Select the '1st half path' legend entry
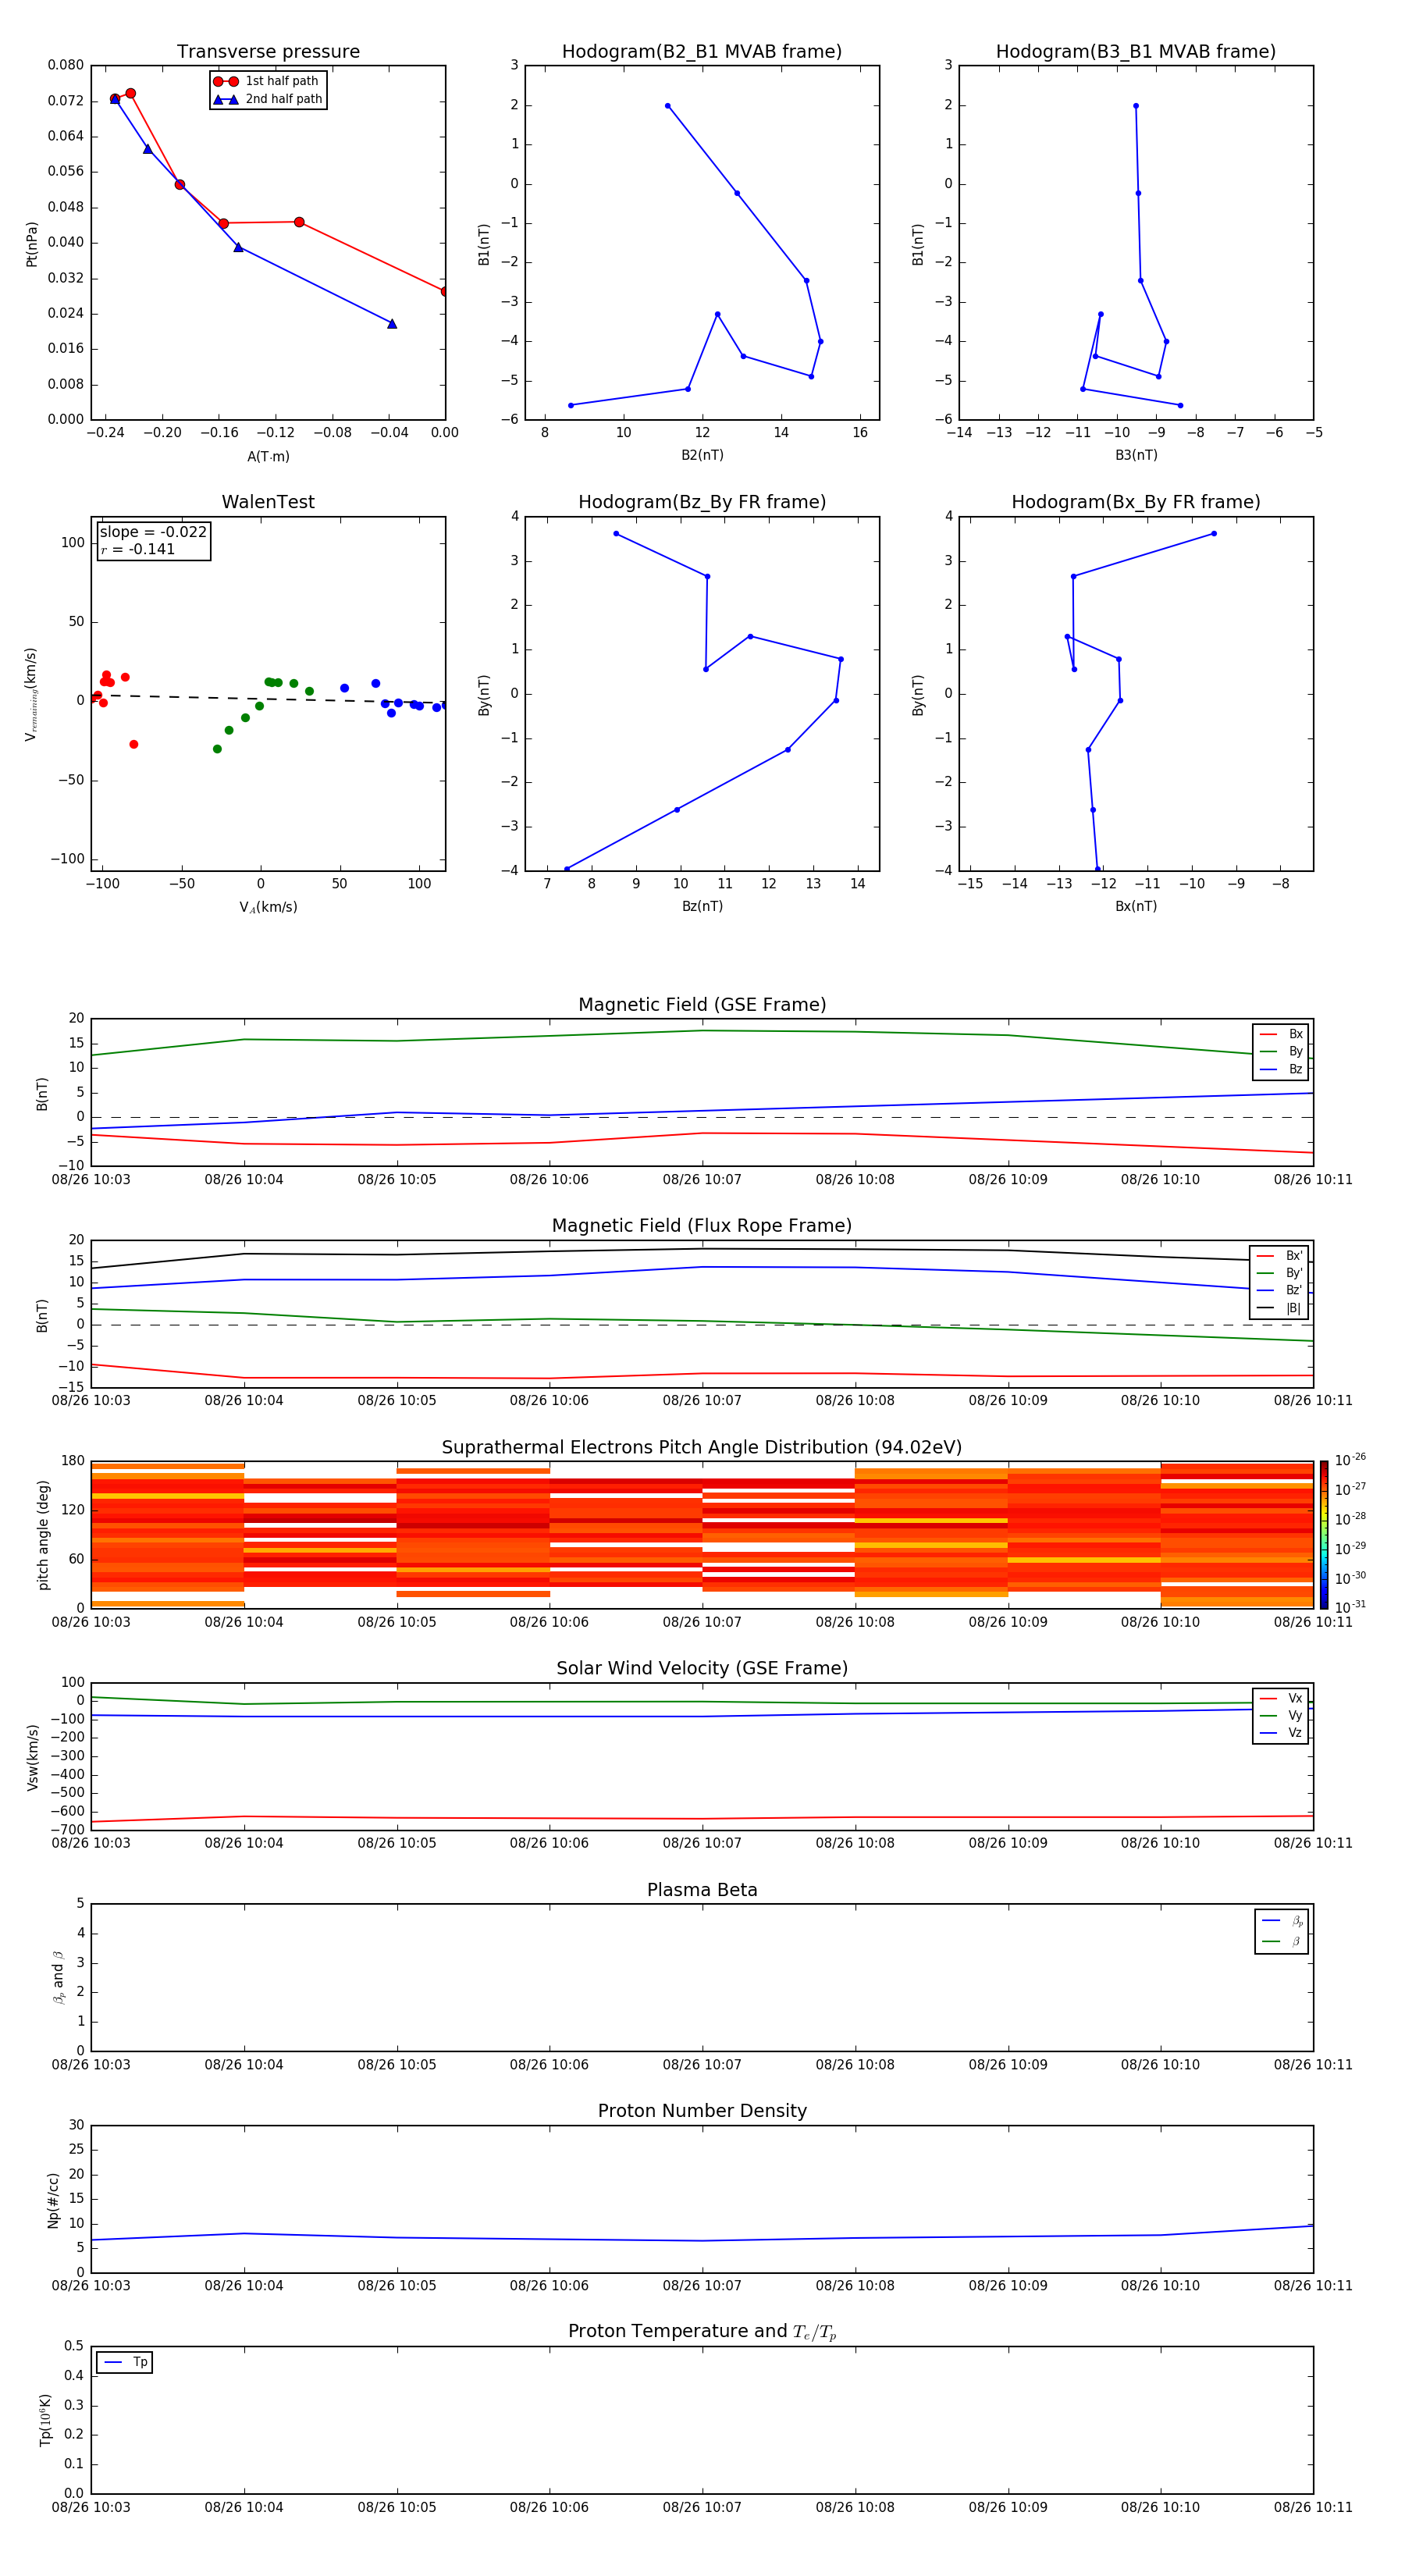This screenshot has height=2576, width=1405. click(x=266, y=81)
